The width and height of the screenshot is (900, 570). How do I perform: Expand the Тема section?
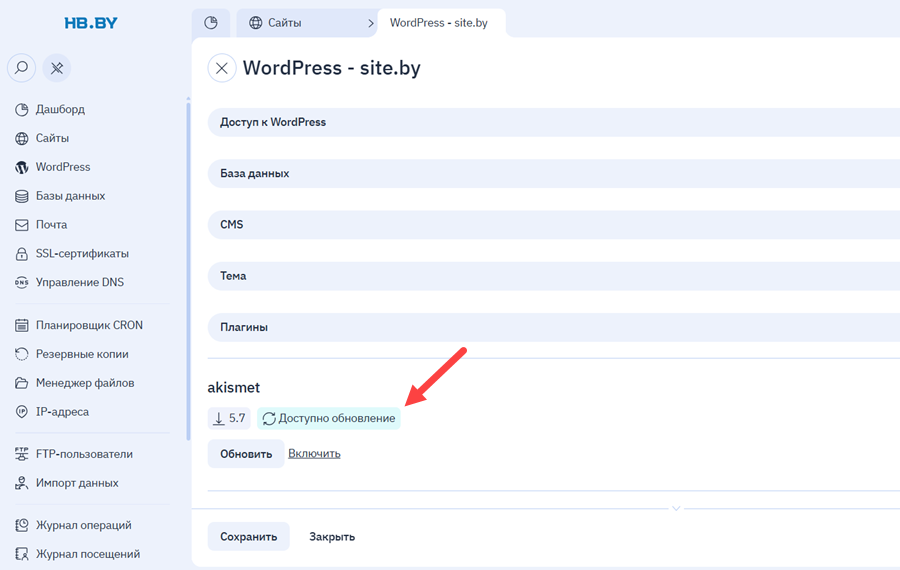554,276
